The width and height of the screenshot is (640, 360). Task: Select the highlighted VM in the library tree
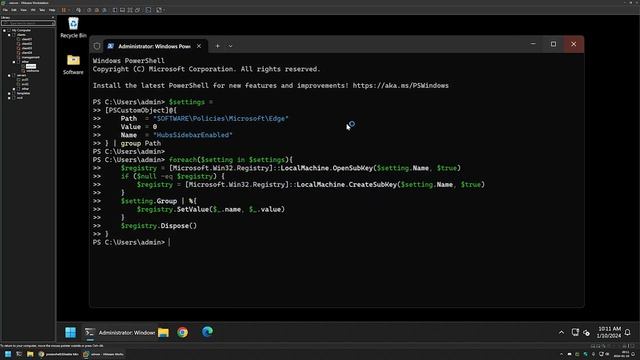(x=31, y=66)
